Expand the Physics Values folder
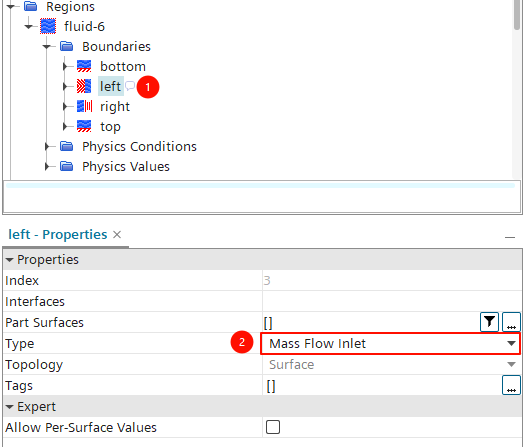 pos(47,166)
